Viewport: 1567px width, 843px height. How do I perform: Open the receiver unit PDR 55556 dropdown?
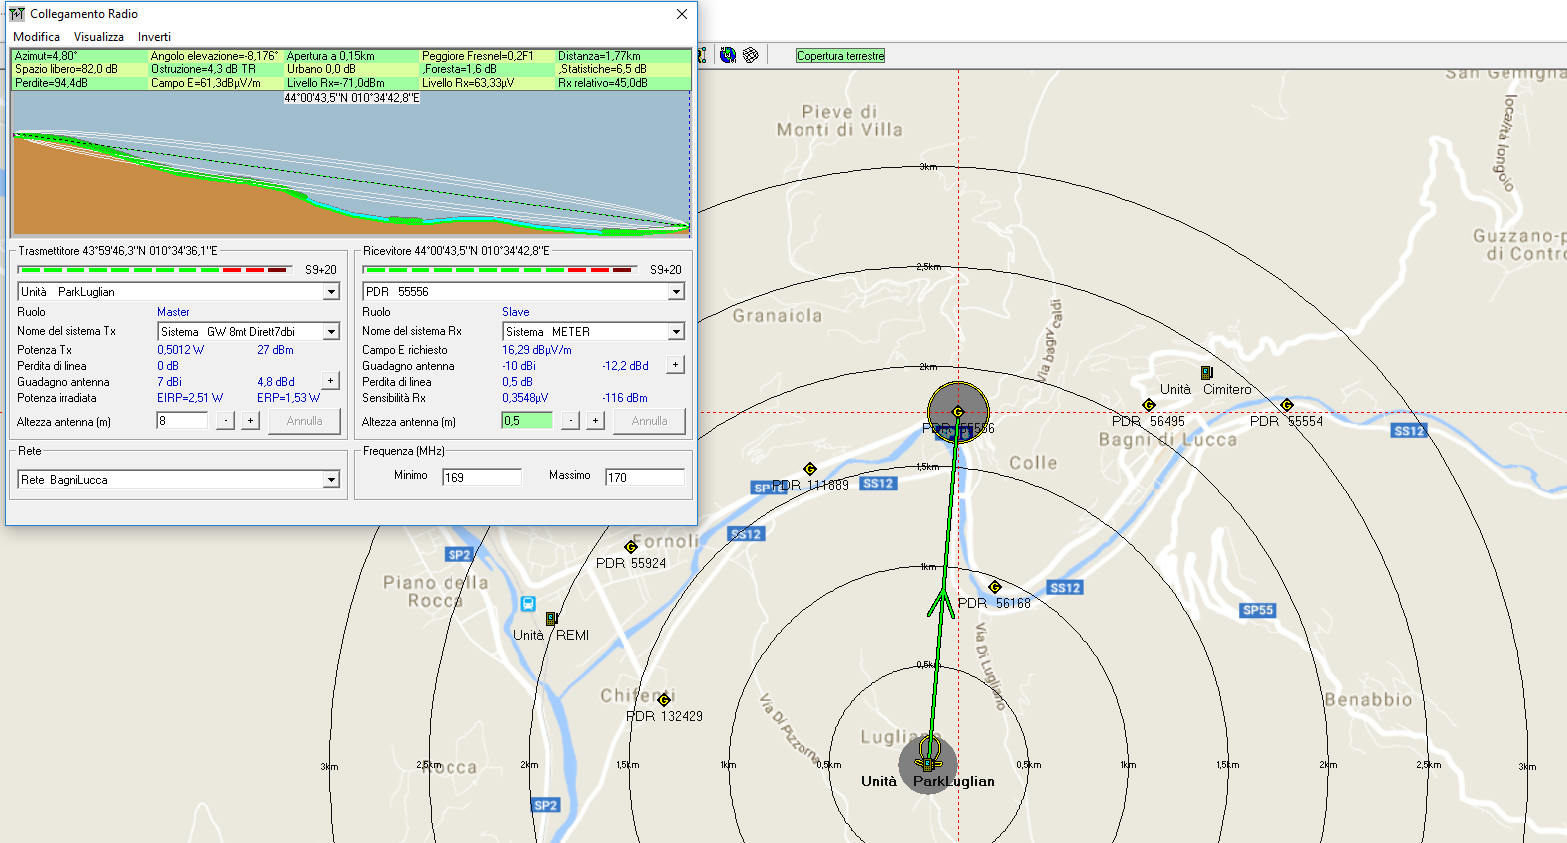click(x=676, y=292)
